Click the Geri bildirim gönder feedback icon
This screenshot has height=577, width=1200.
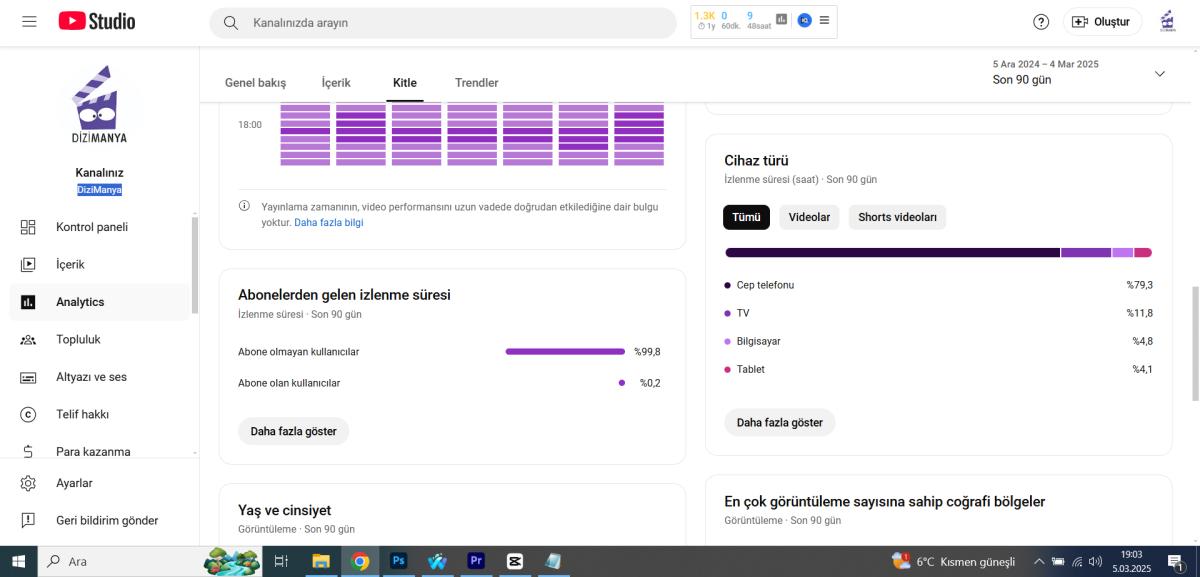[x=28, y=520]
